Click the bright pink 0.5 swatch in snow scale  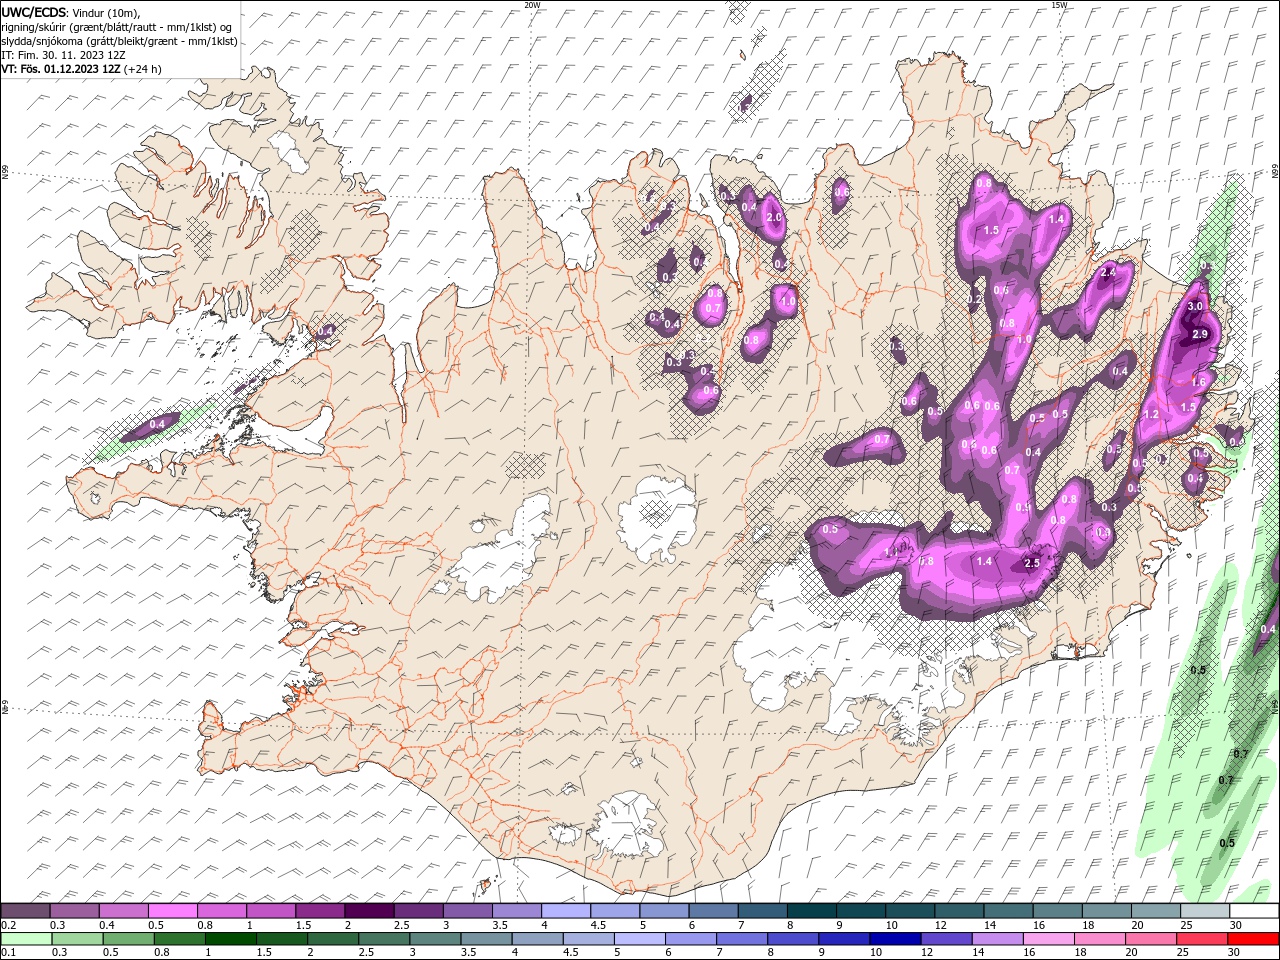pos(173,911)
